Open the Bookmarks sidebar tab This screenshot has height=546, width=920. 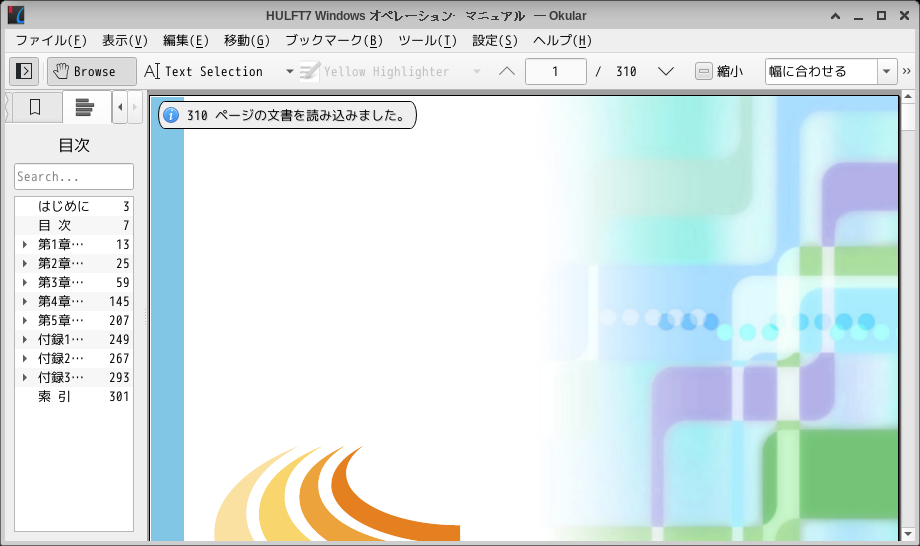click(35, 107)
